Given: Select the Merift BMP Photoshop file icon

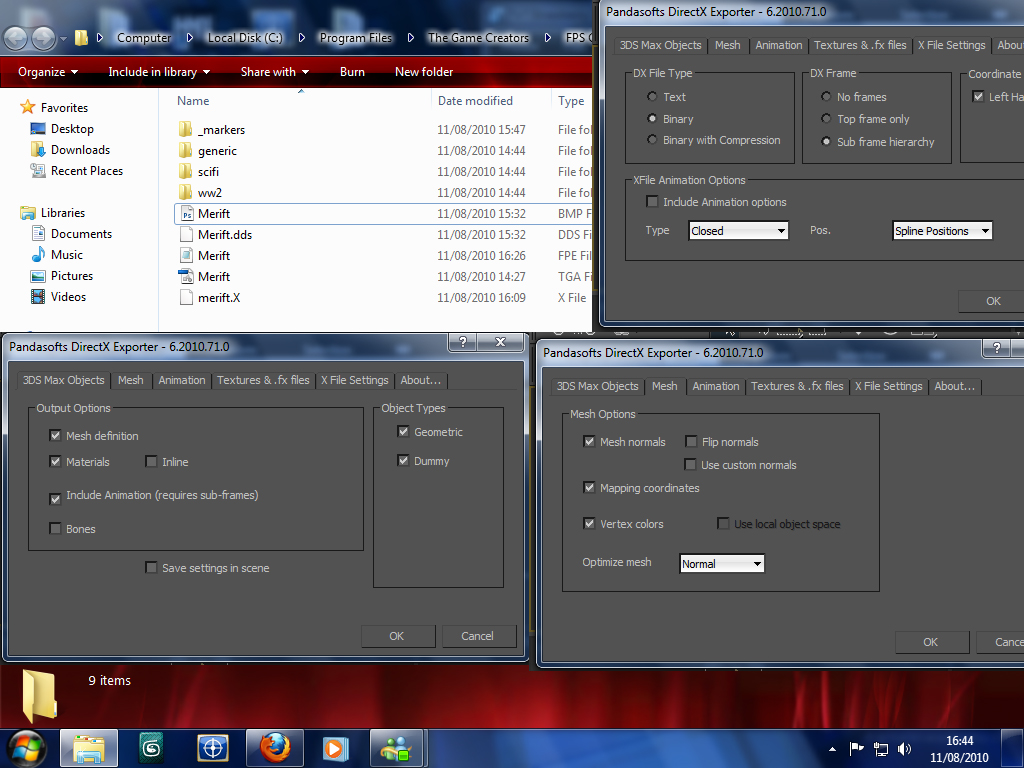Looking at the screenshot, I should pyautogui.click(x=187, y=214).
